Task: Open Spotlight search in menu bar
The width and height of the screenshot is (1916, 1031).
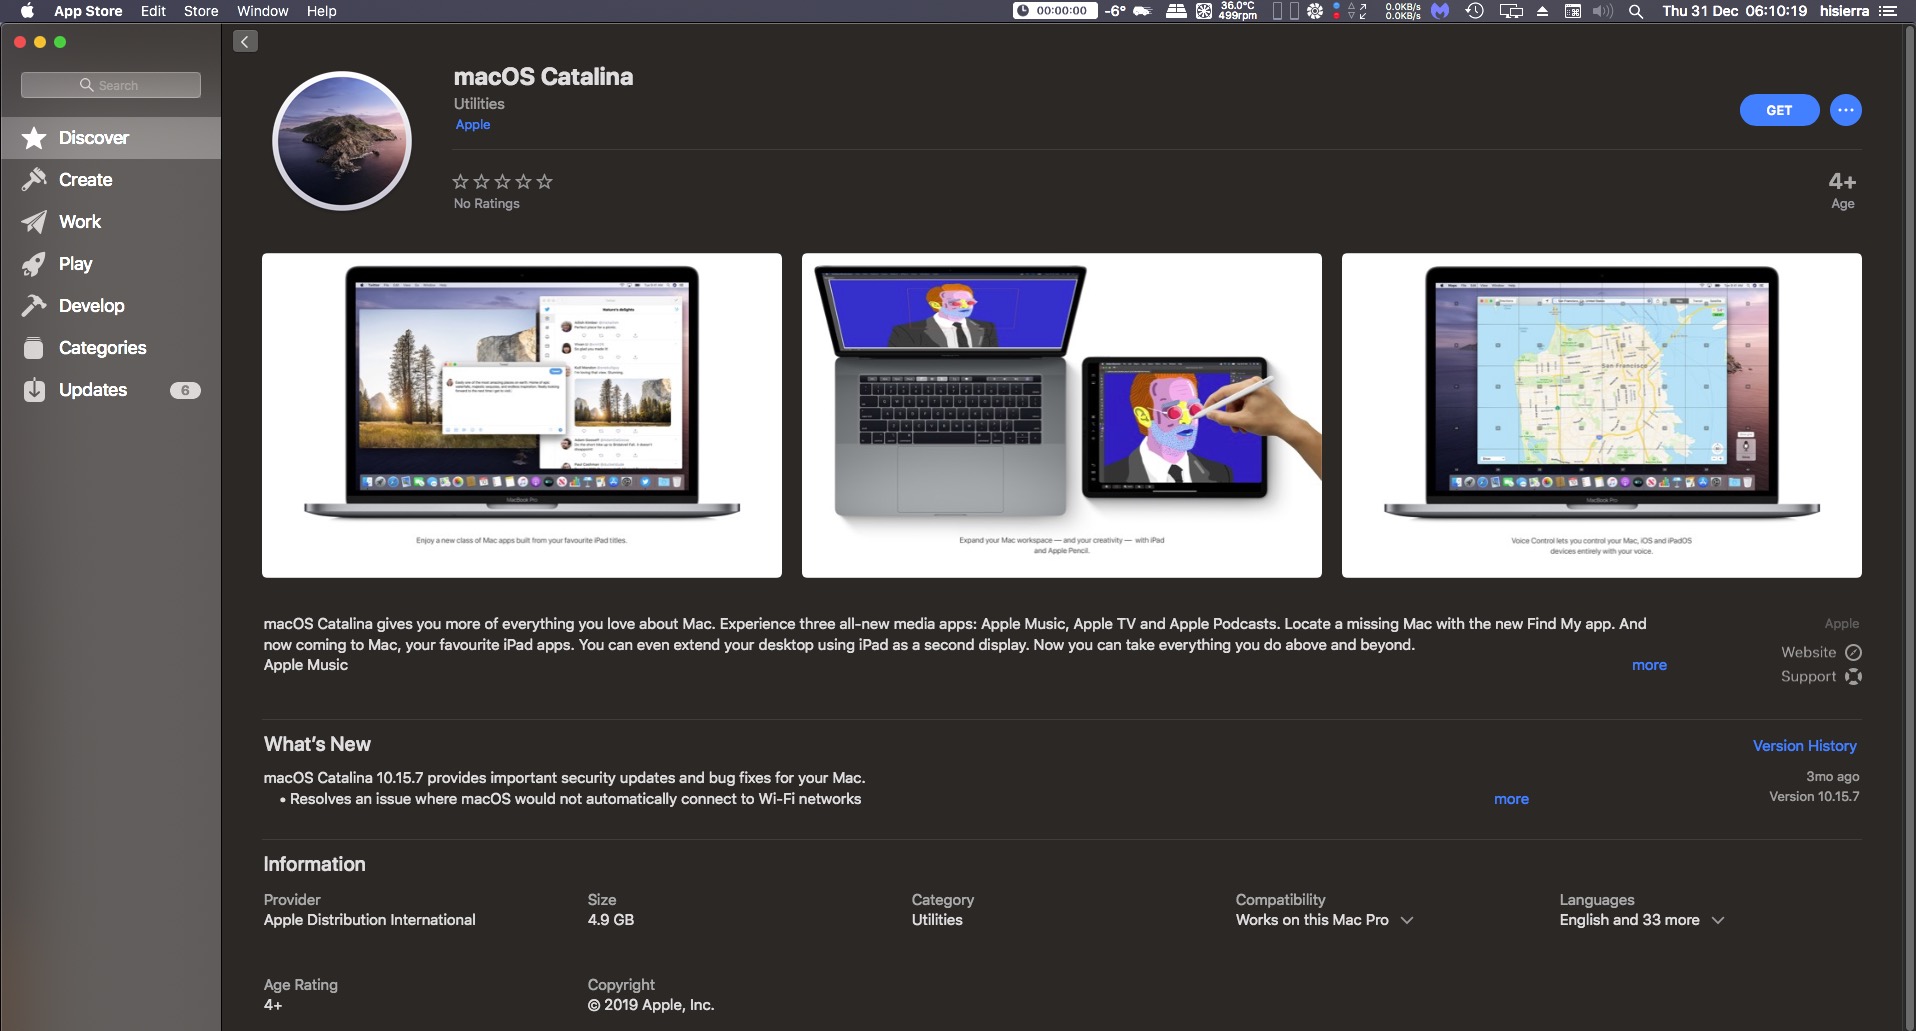Action: (x=1636, y=11)
